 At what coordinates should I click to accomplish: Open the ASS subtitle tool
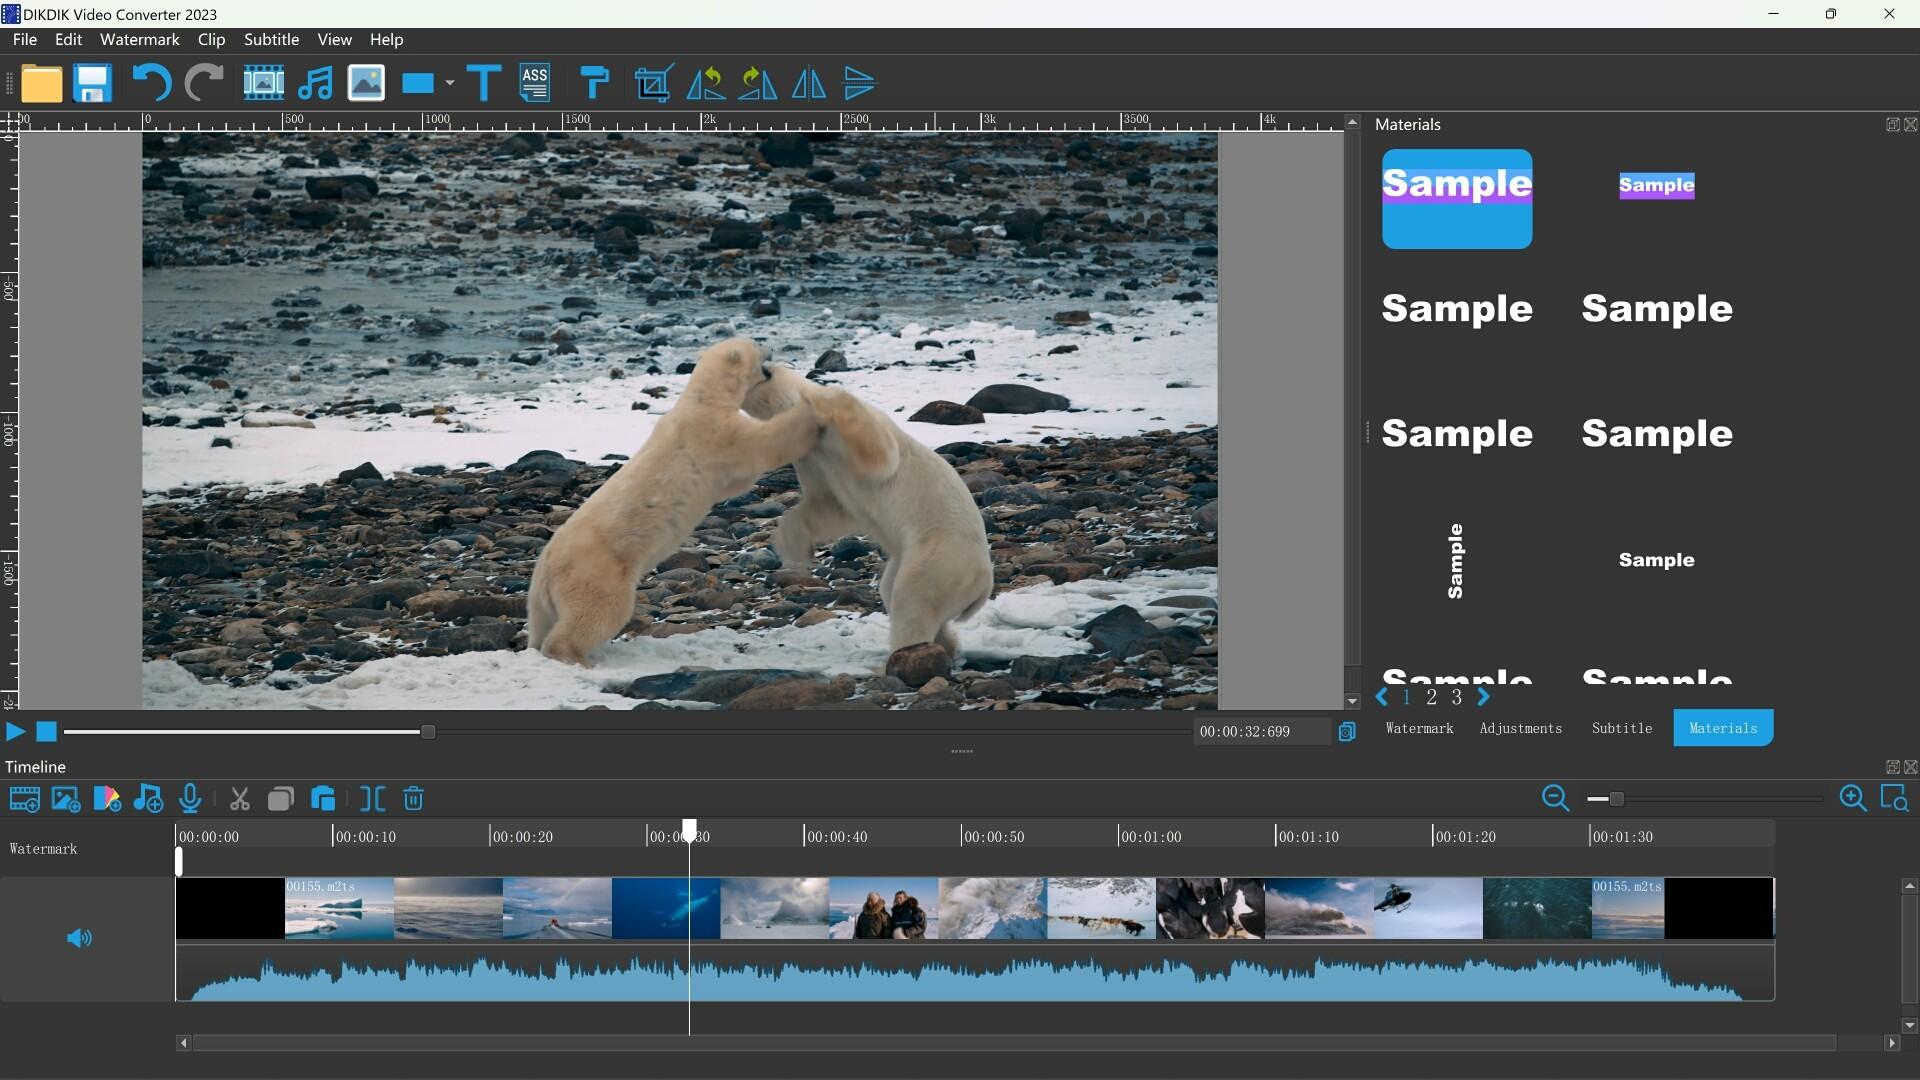tap(534, 83)
